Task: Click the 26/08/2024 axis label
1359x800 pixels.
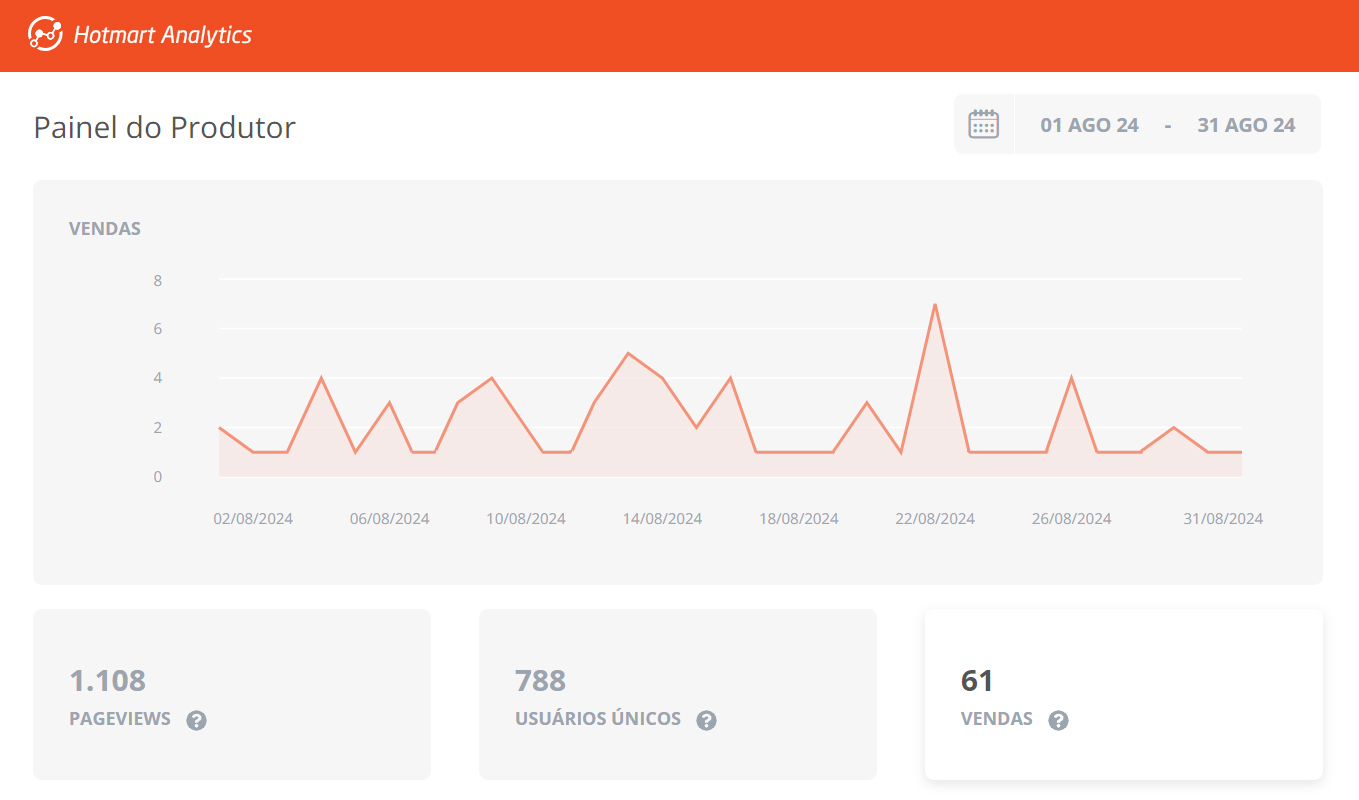Action: tap(1072, 518)
